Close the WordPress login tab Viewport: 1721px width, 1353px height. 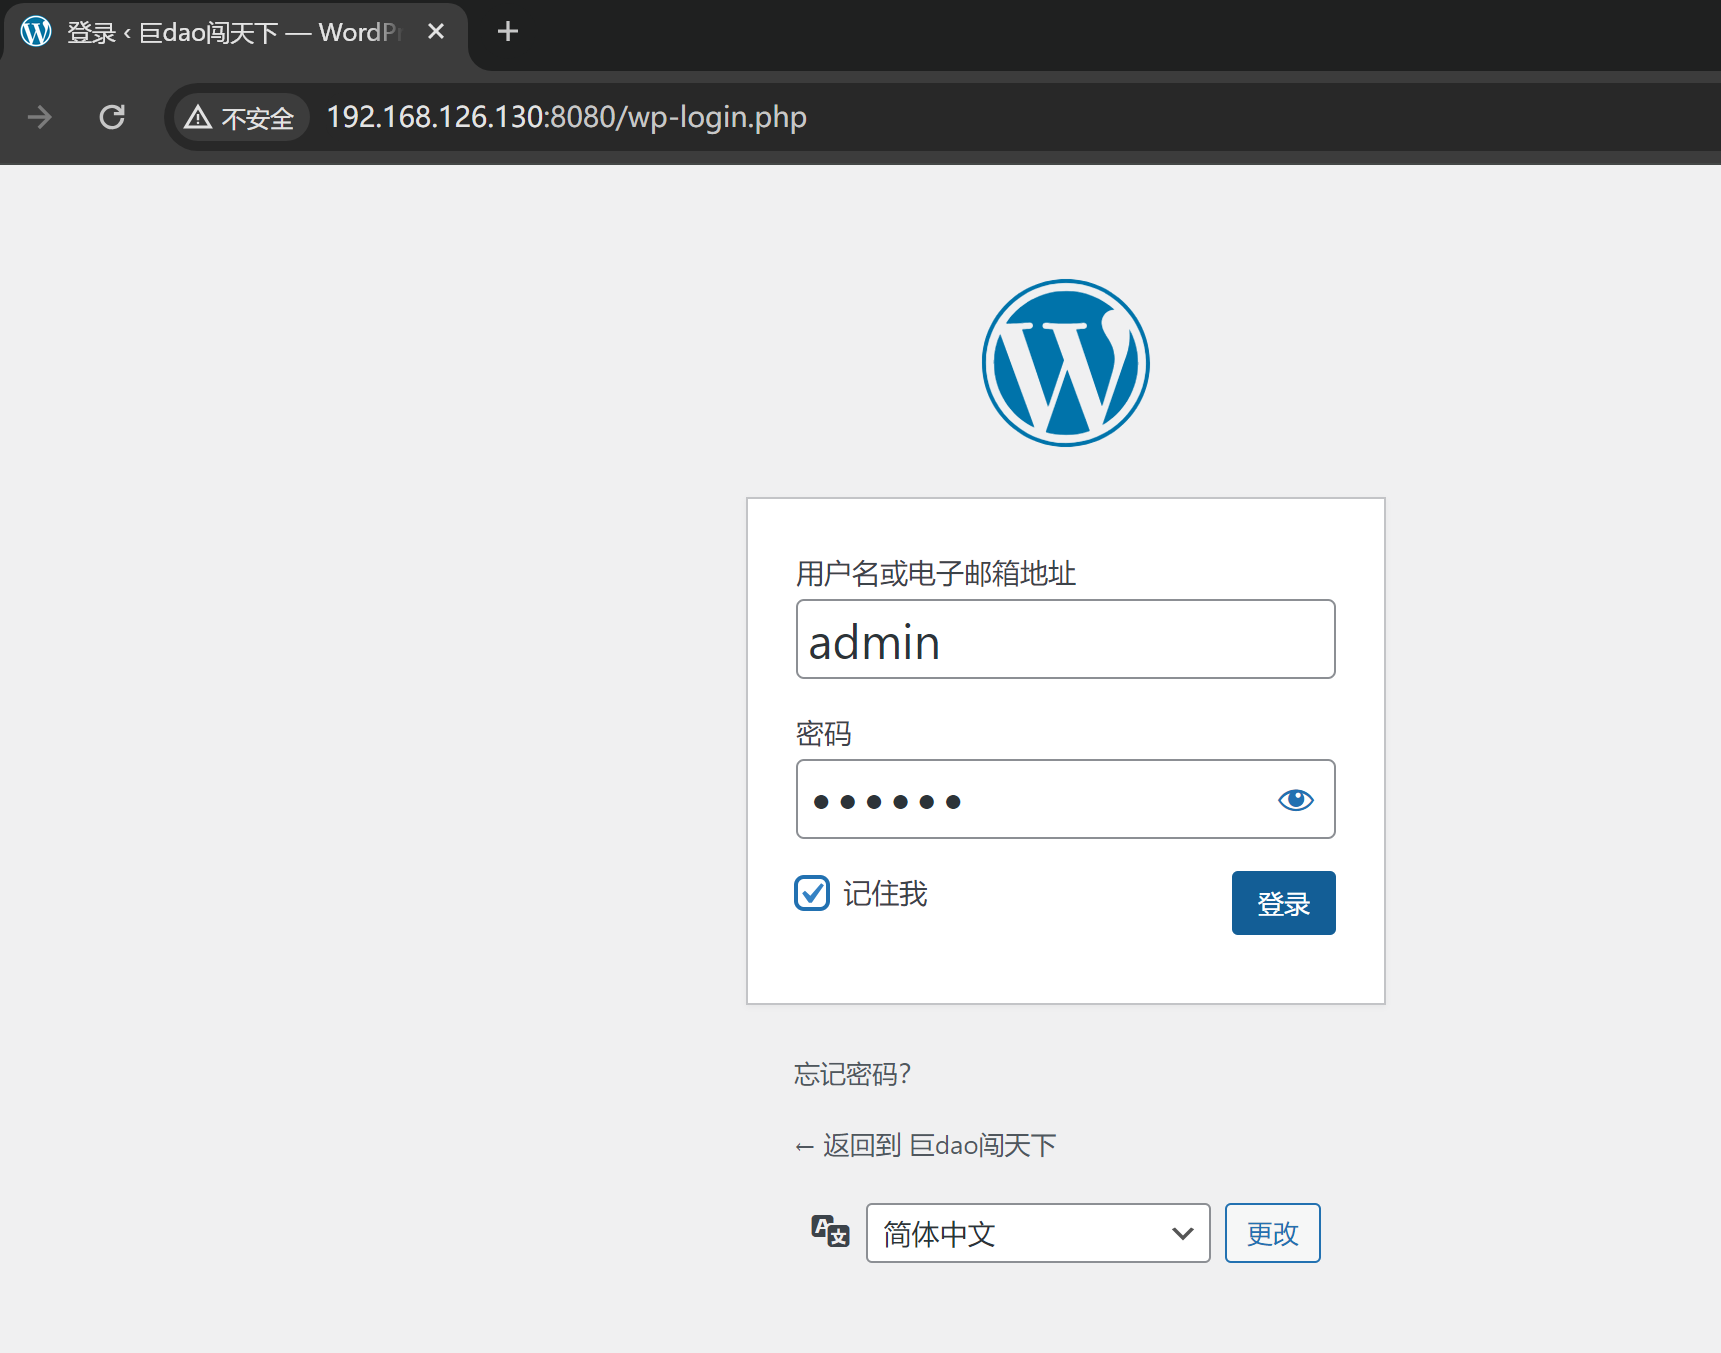click(x=436, y=32)
